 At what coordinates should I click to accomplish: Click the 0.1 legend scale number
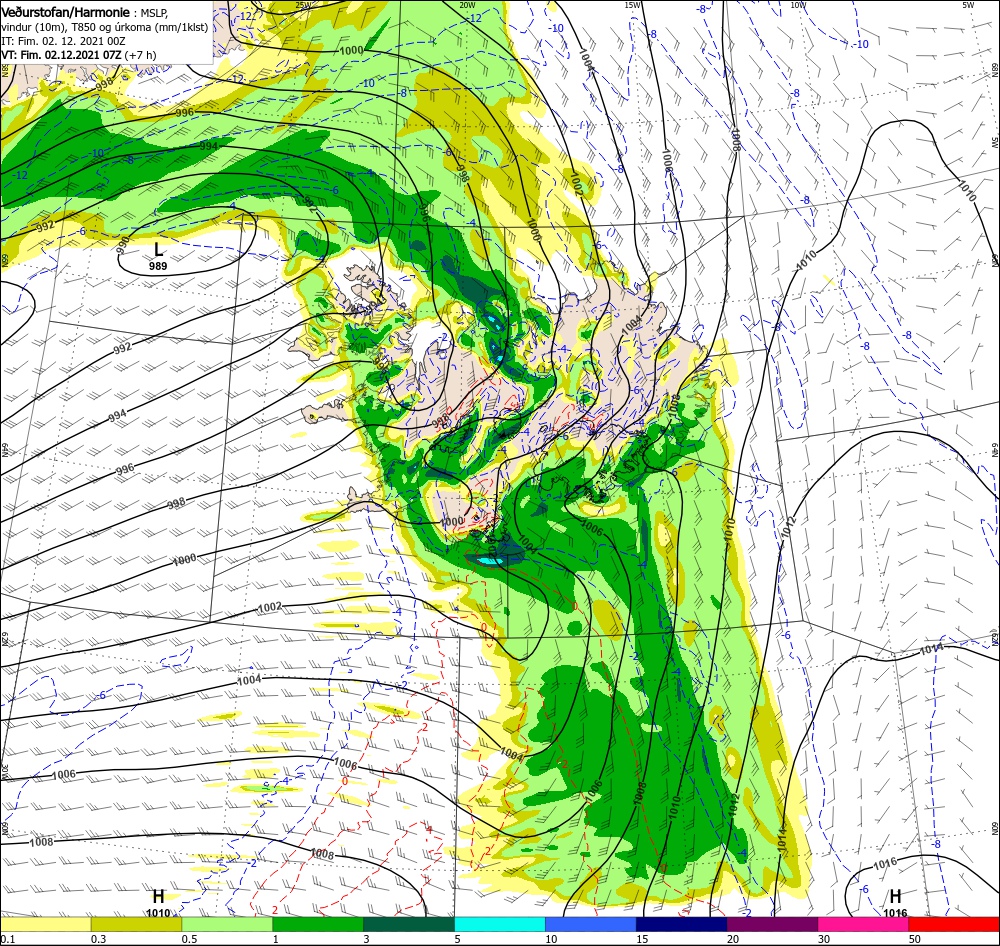point(8,939)
